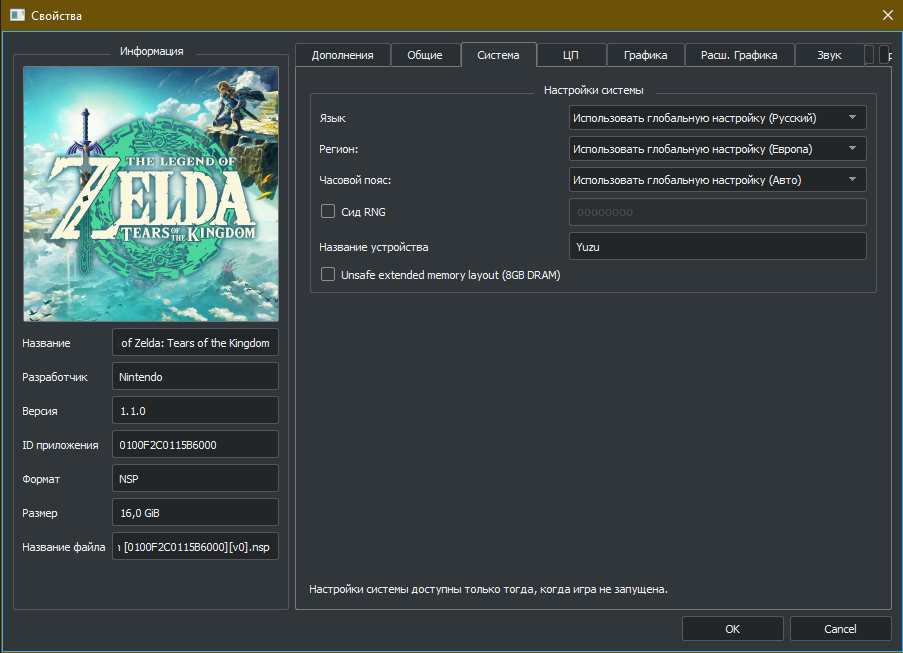903x653 pixels.
Task: Click the Название файла field ending .nsp
Action: (195, 546)
